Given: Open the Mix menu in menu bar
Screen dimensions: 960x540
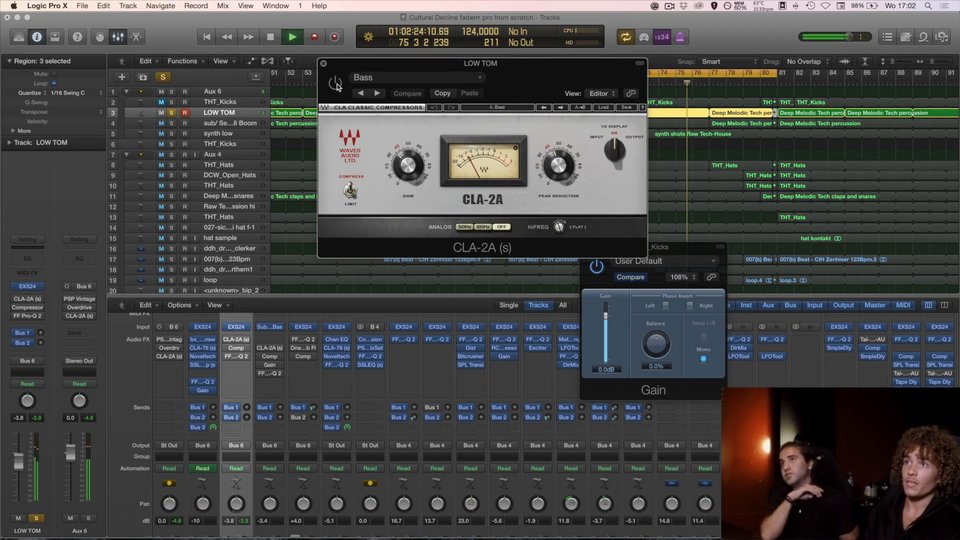Looking at the screenshot, I should click(223, 6).
